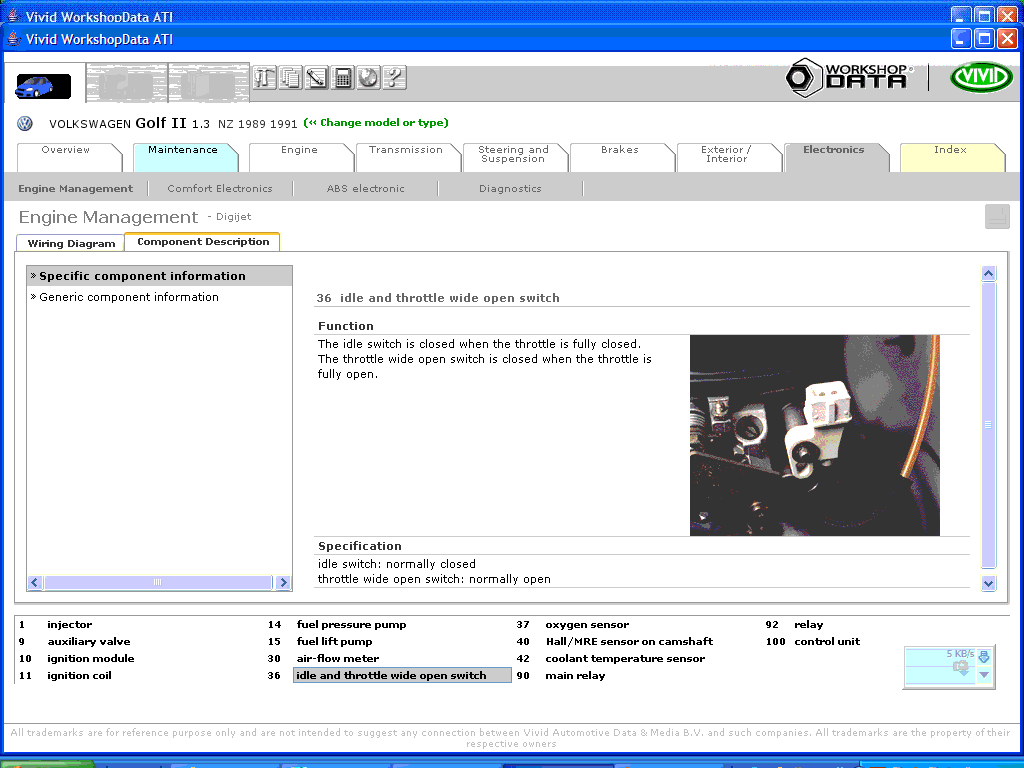The image size is (1024, 768).
Task: Open the calculator tool icon
Action: click(342, 78)
